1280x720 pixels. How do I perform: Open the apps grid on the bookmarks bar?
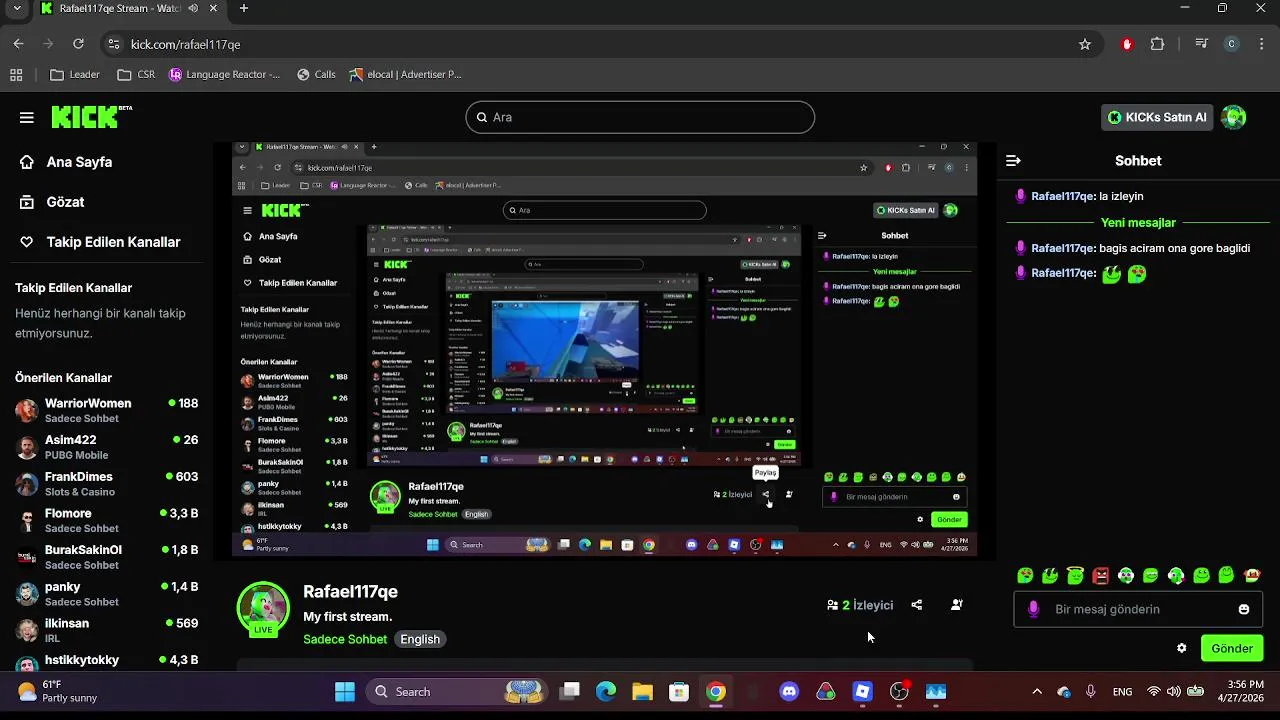coord(16,74)
